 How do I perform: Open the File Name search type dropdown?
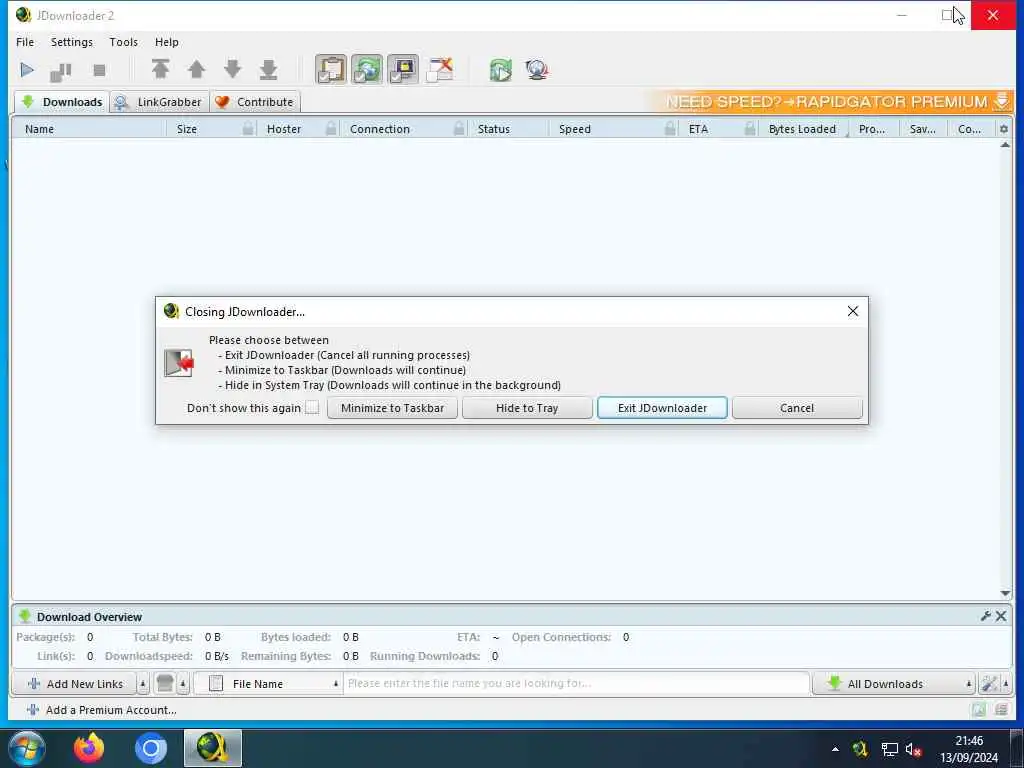click(x=268, y=684)
